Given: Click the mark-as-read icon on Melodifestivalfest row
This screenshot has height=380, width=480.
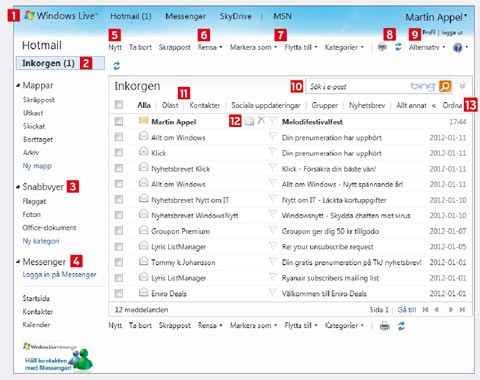Looking at the screenshot, I should click(x=249, y=121).
